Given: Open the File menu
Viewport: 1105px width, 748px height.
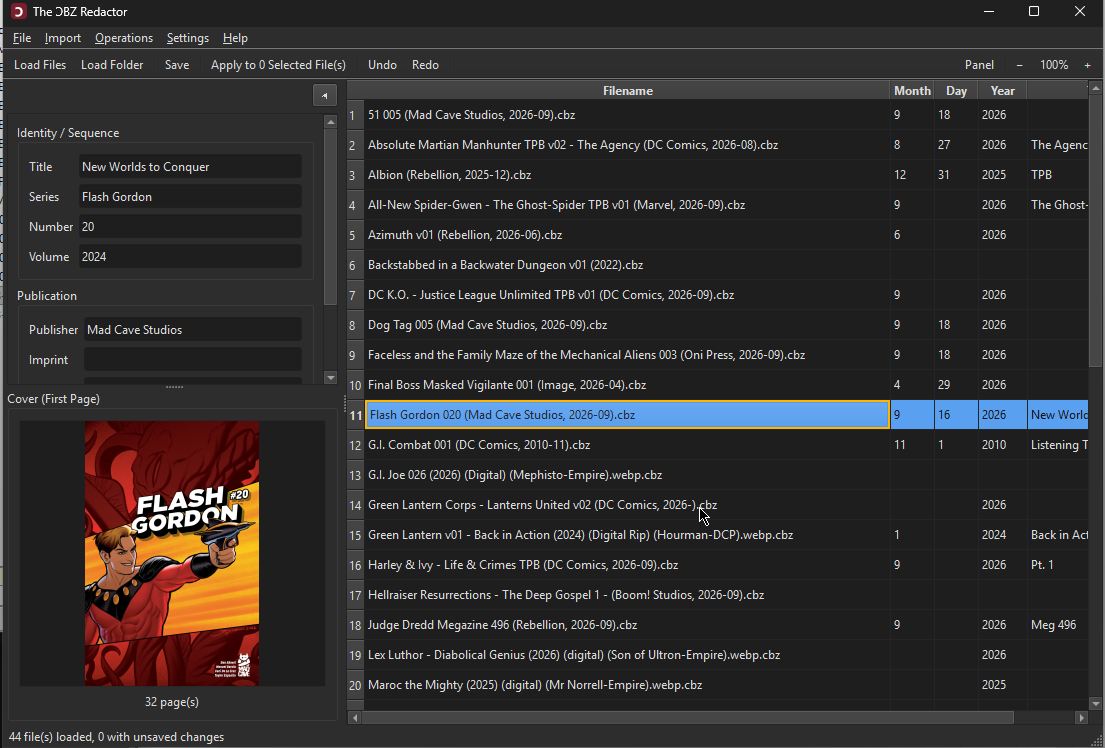Looking at the screenshot, I should 22,38.
